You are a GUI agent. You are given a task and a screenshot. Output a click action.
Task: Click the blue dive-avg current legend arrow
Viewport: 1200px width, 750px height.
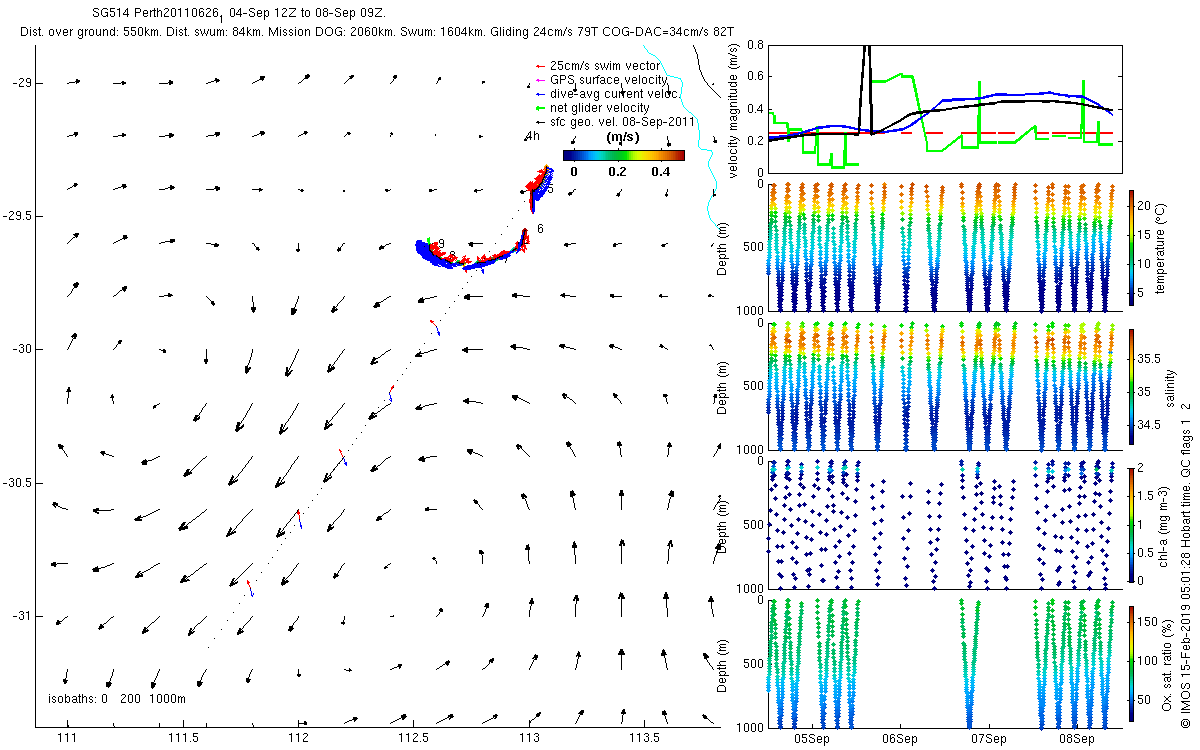pos(541,94)
